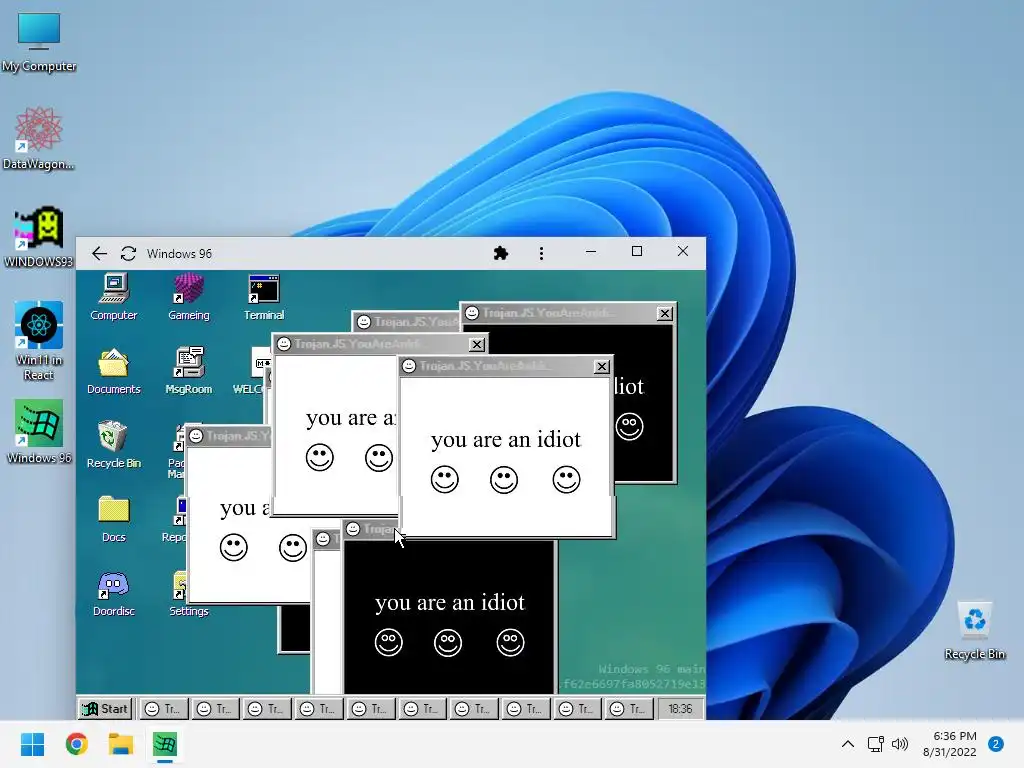Open Computer icon inside Windows 96
The width and height of the screenshot is (1024, 768).
[114, 297]
